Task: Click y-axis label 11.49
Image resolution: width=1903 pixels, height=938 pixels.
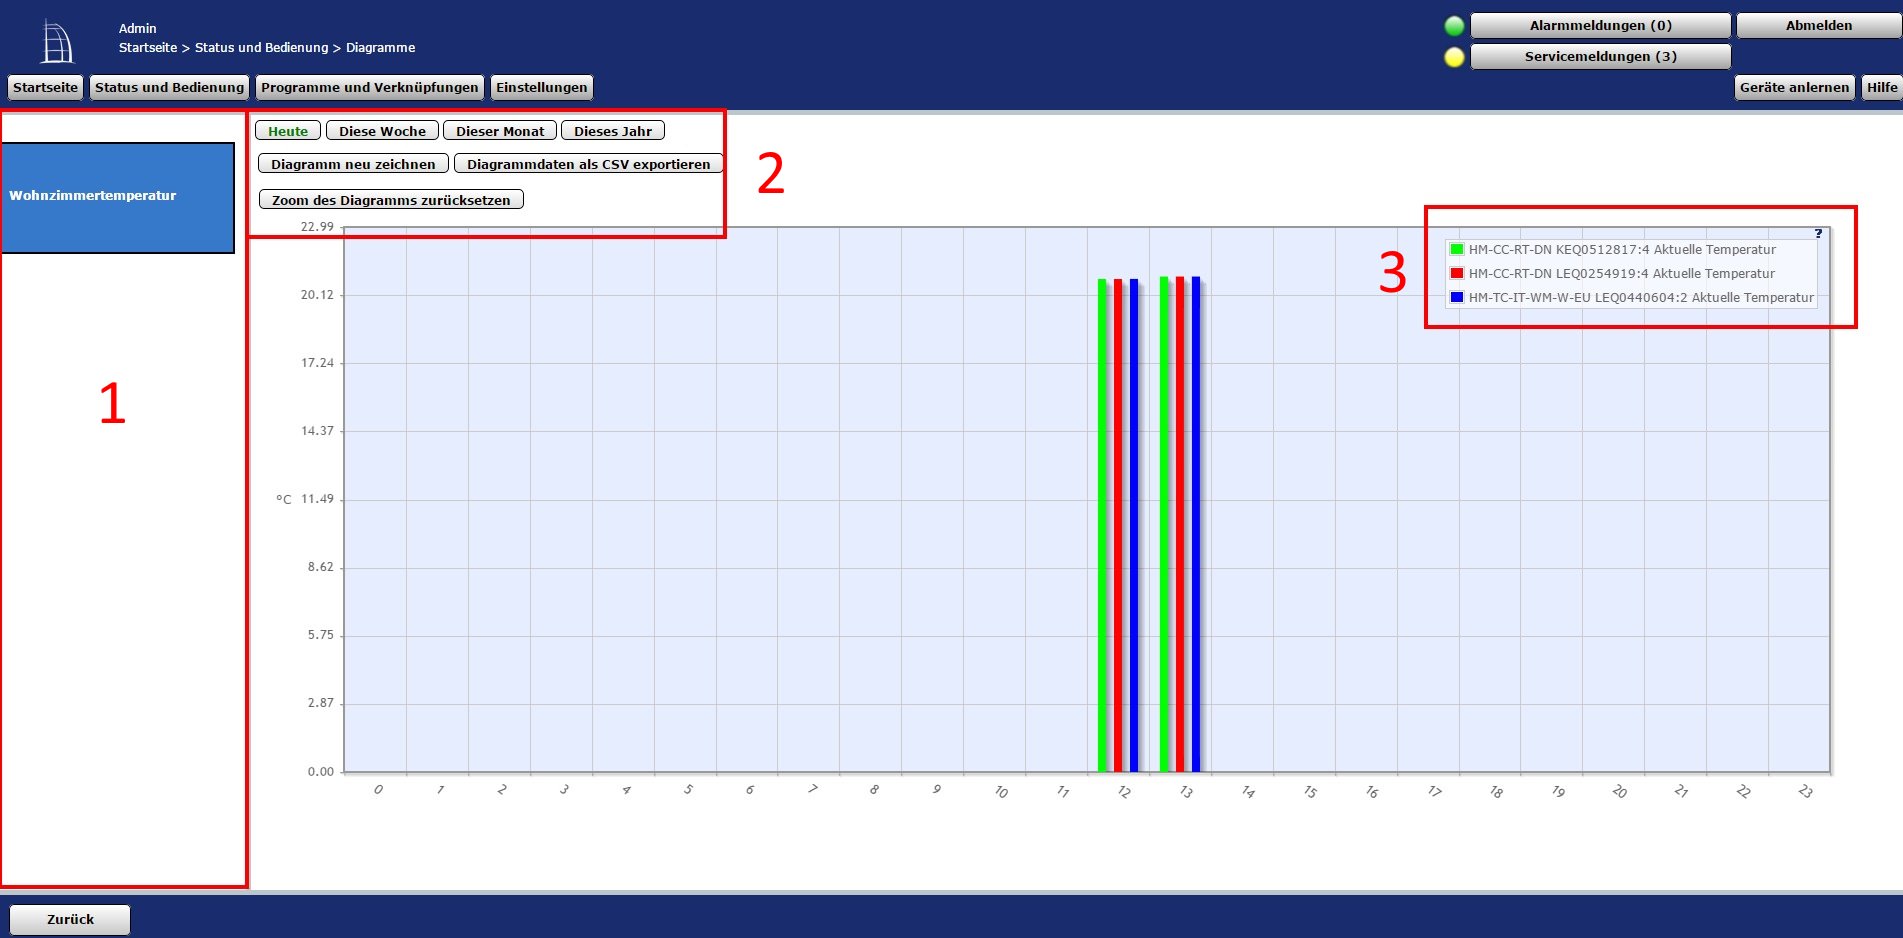Action: (x=317, y=499)
